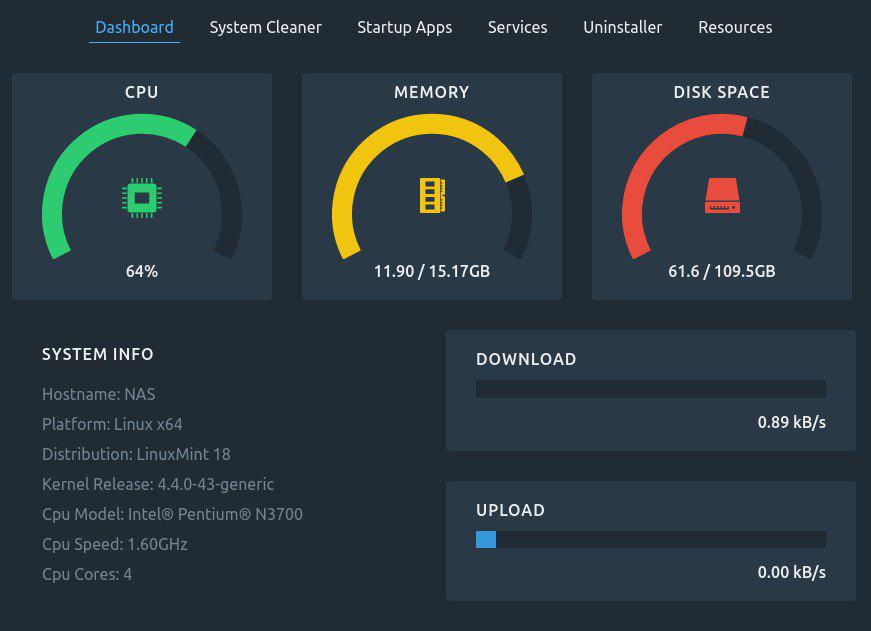Screen dimensions: 871x631
Task: Click the upload rate 0.00 kB/s
Action: pyautogui.click(x=792, y=572)
